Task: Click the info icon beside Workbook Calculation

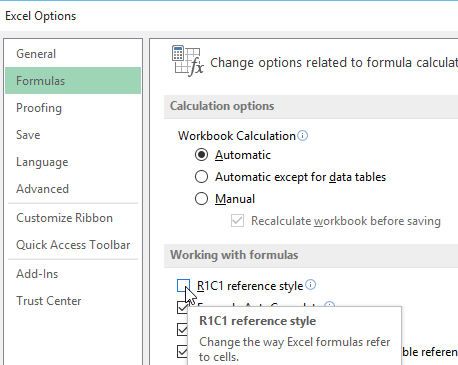Action: pos(302,135)
